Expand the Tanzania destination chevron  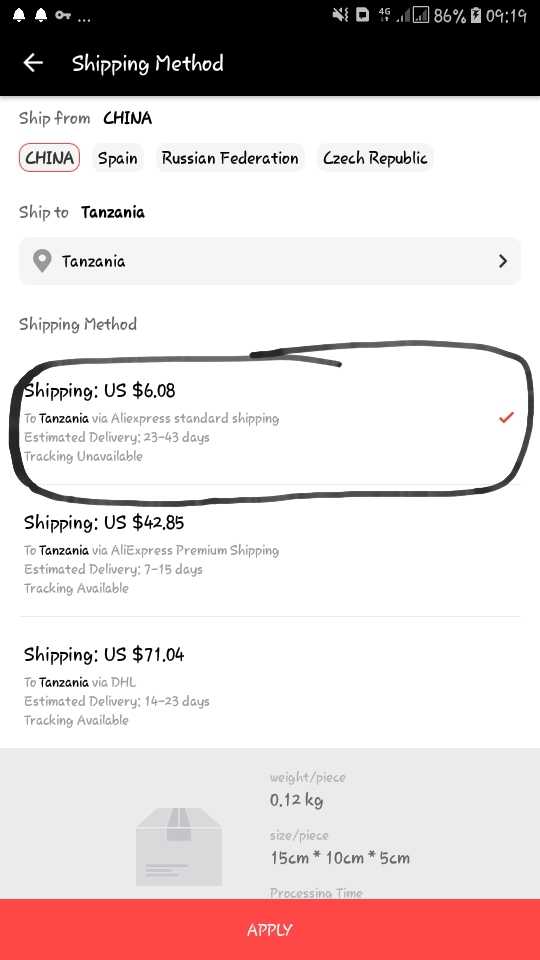(x=503, y=261)
